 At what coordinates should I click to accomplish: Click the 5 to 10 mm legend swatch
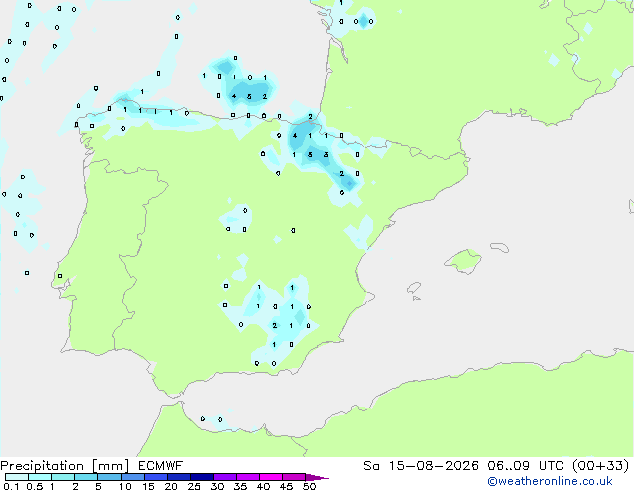tap(109, 477)
